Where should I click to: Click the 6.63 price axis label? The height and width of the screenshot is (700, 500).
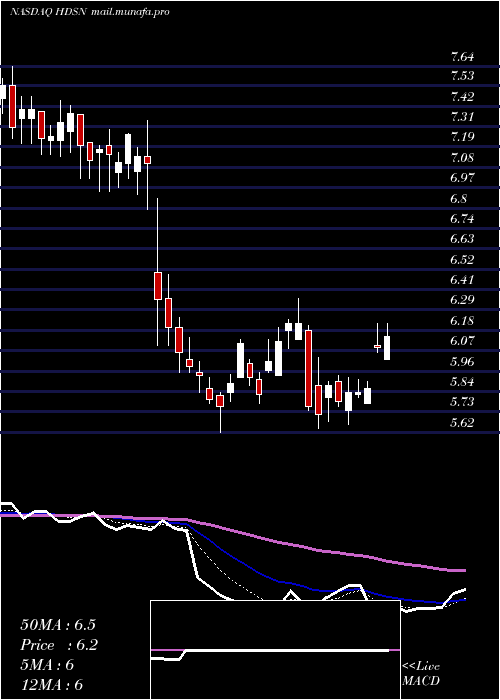pos(462,239)
